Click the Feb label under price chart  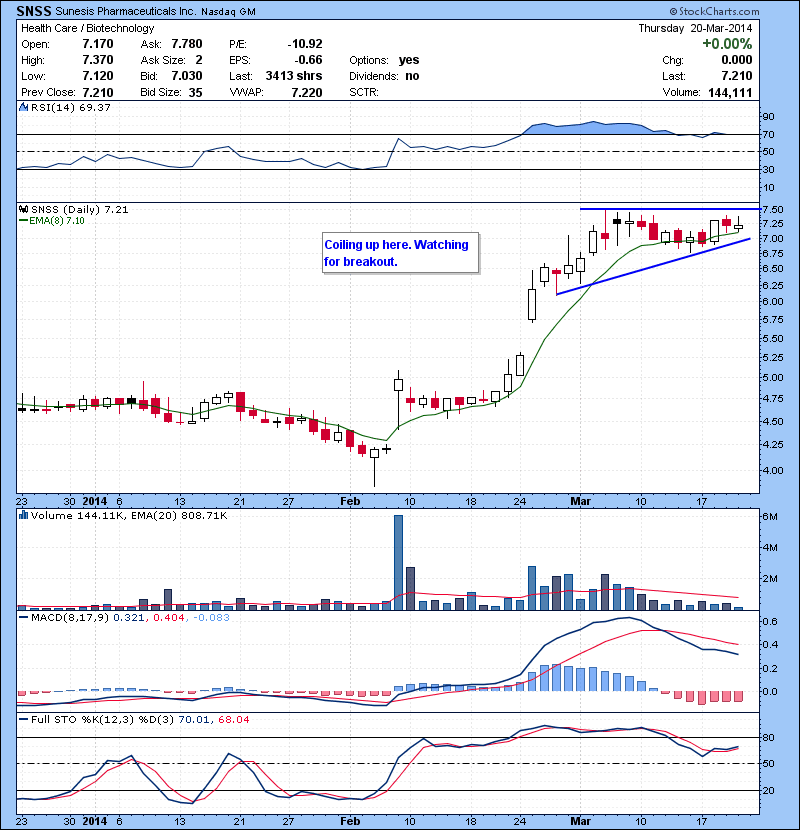pyautogui.click(x=350, y=501)
